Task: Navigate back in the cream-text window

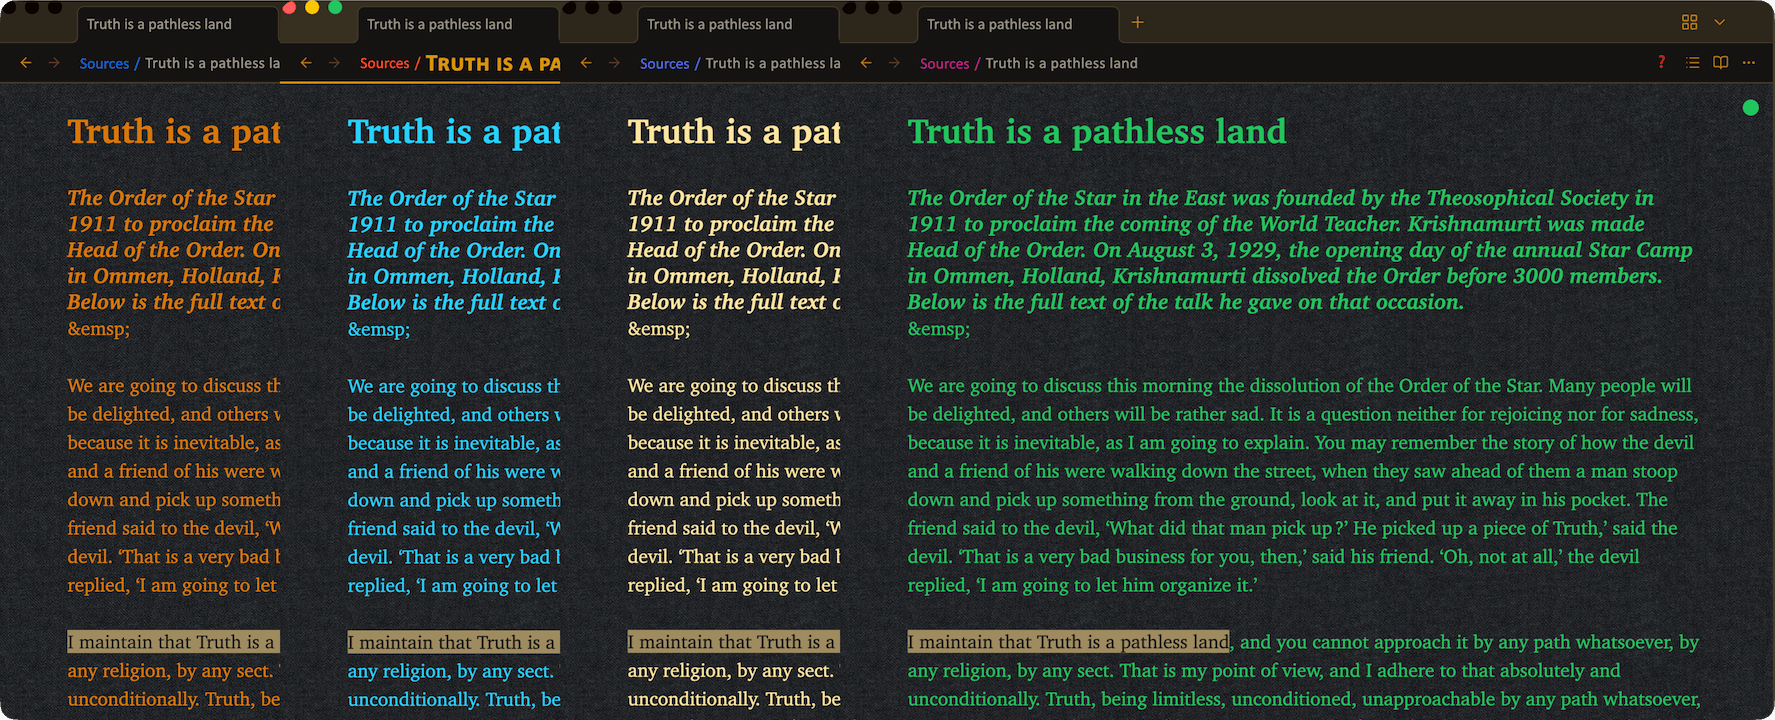Action: pos(586,63)
